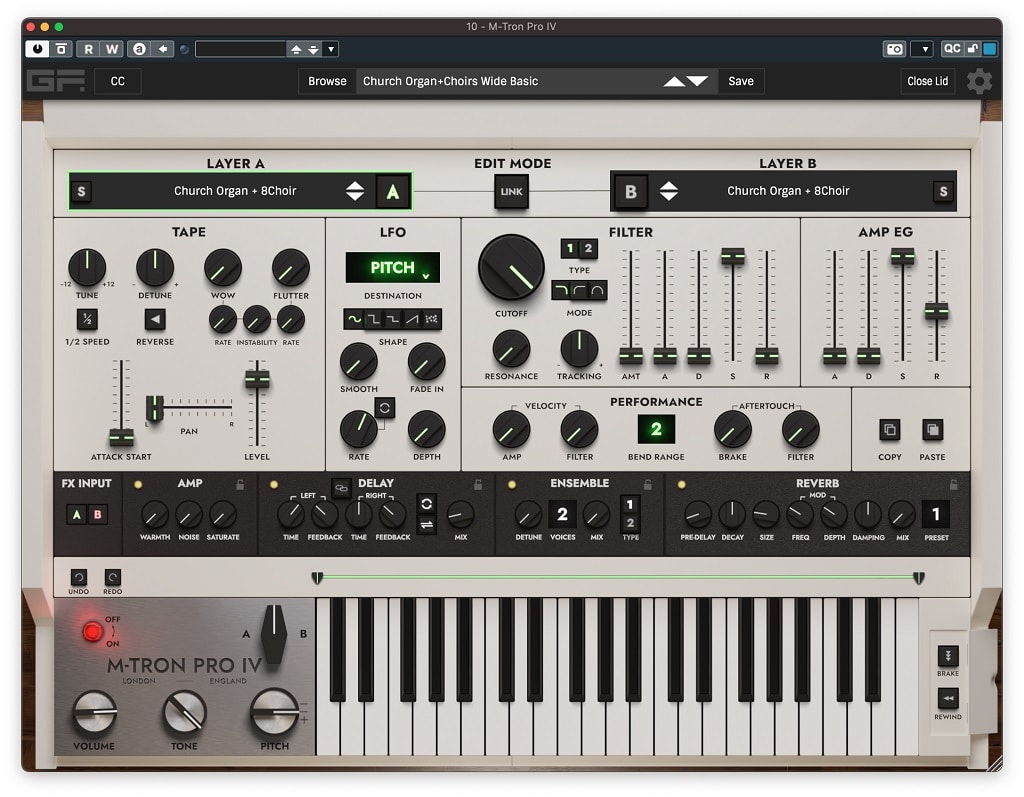Click the Save patch button
1024x797 pixels.
click(x=741, y=81)
